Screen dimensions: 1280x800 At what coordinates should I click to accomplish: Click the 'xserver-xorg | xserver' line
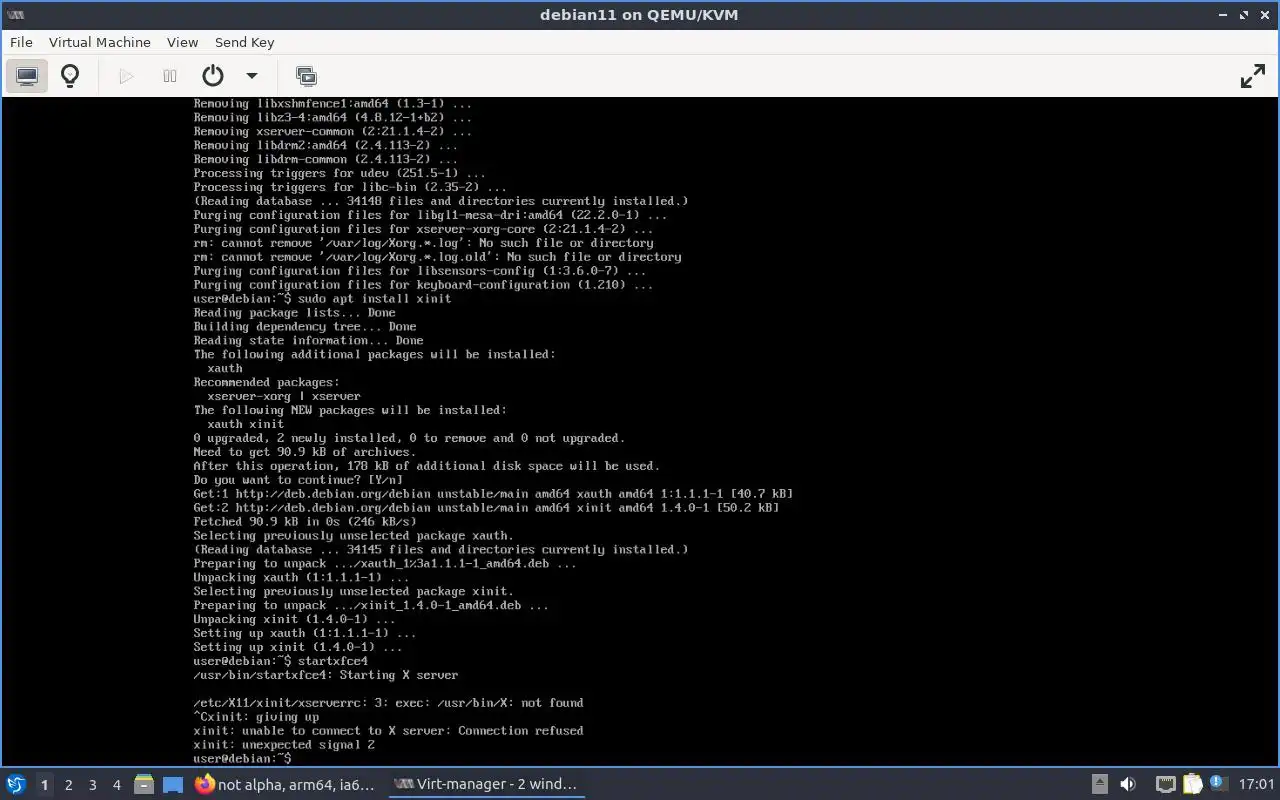(284, 396)
